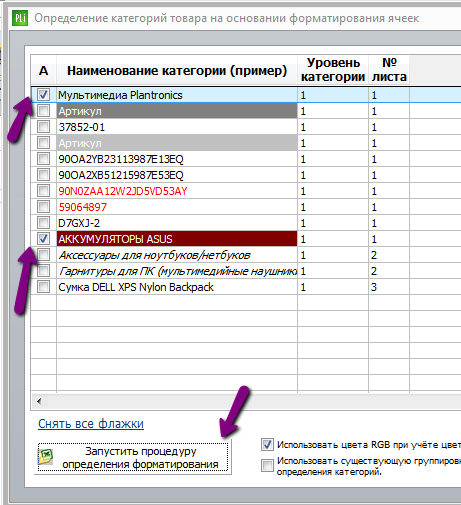This screenshot has width=461, height=505.
Task: Click the Снять все флажки link
Action: coord(91,424)
